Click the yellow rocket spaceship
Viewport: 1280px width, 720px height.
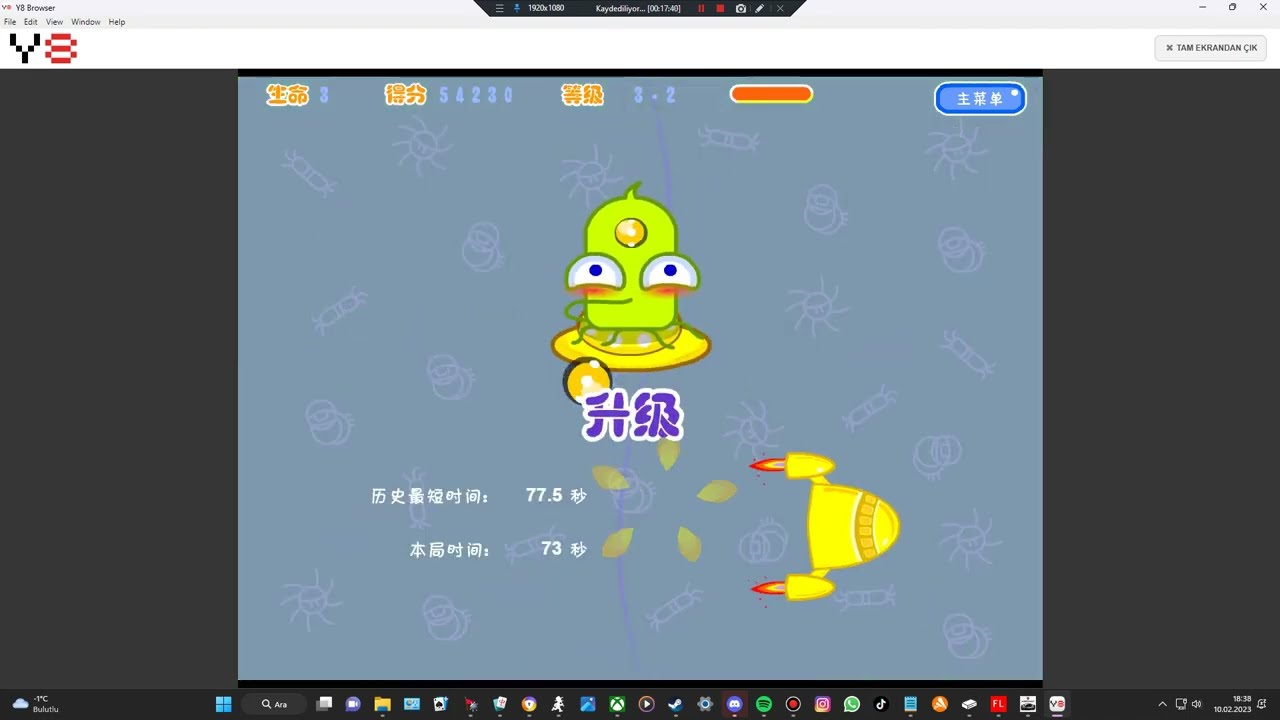tap(826, 526)
